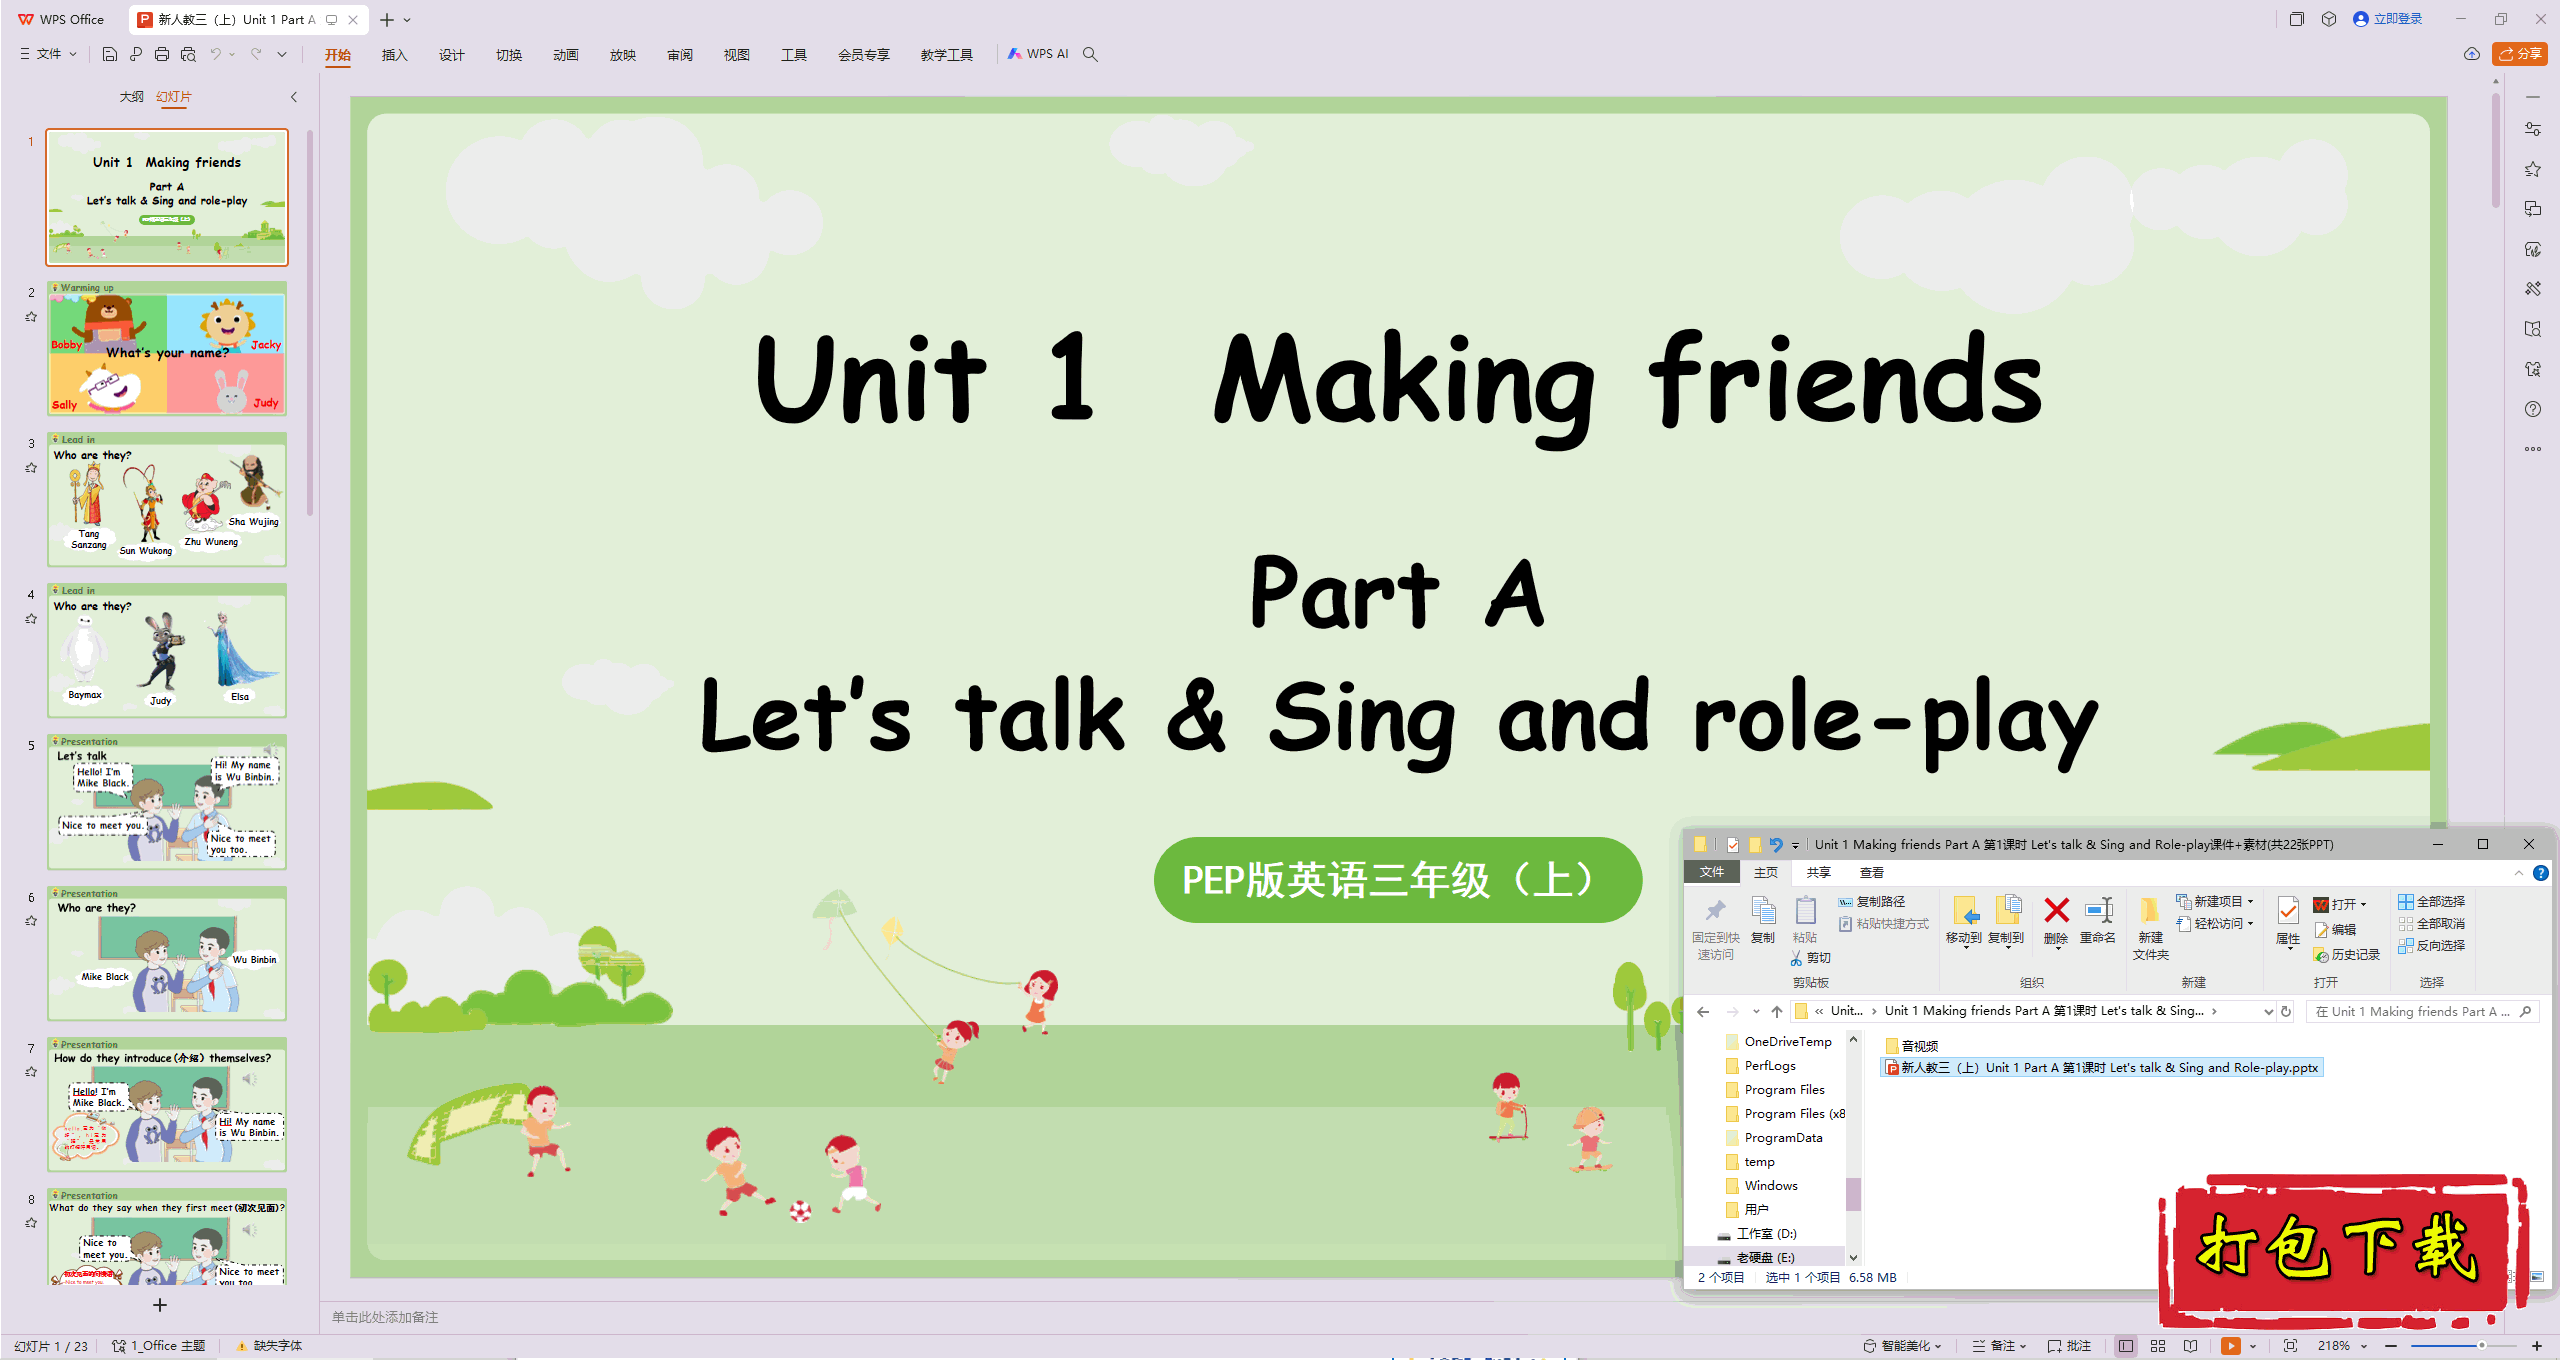Open quick access toolbar customize dropdown
Viewport: 2560px width, 1360px height.
point(282,54)
